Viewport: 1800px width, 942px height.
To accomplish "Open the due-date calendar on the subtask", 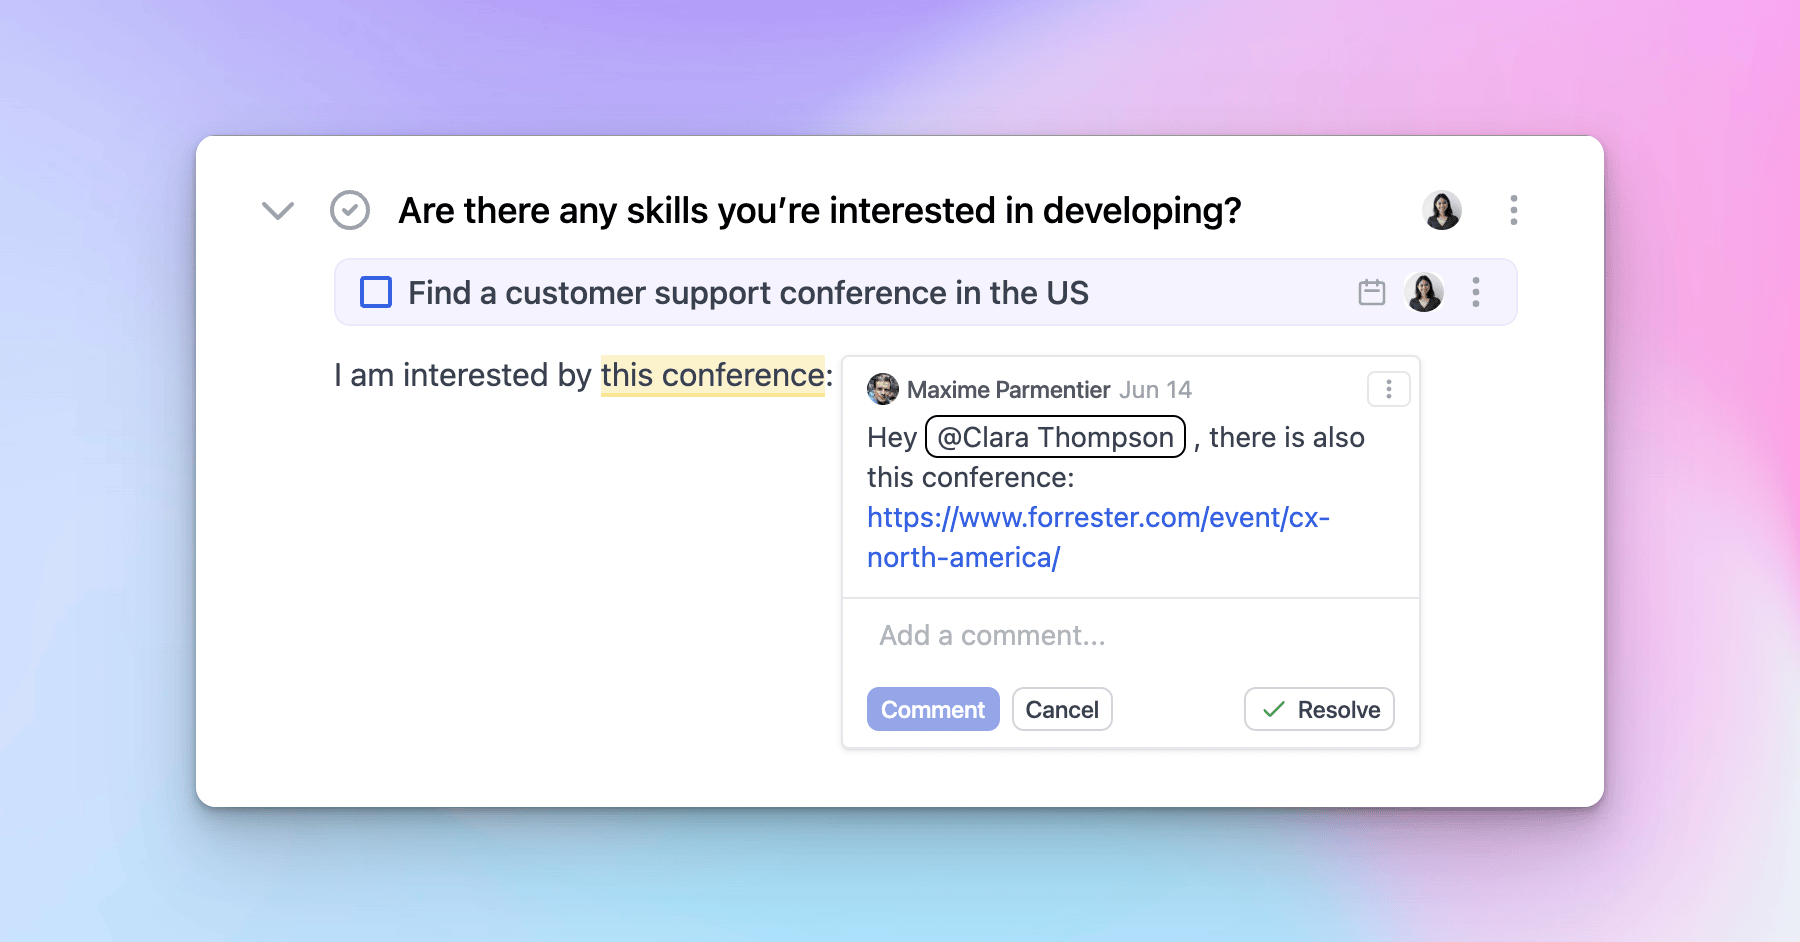I will coord(1371,292).
